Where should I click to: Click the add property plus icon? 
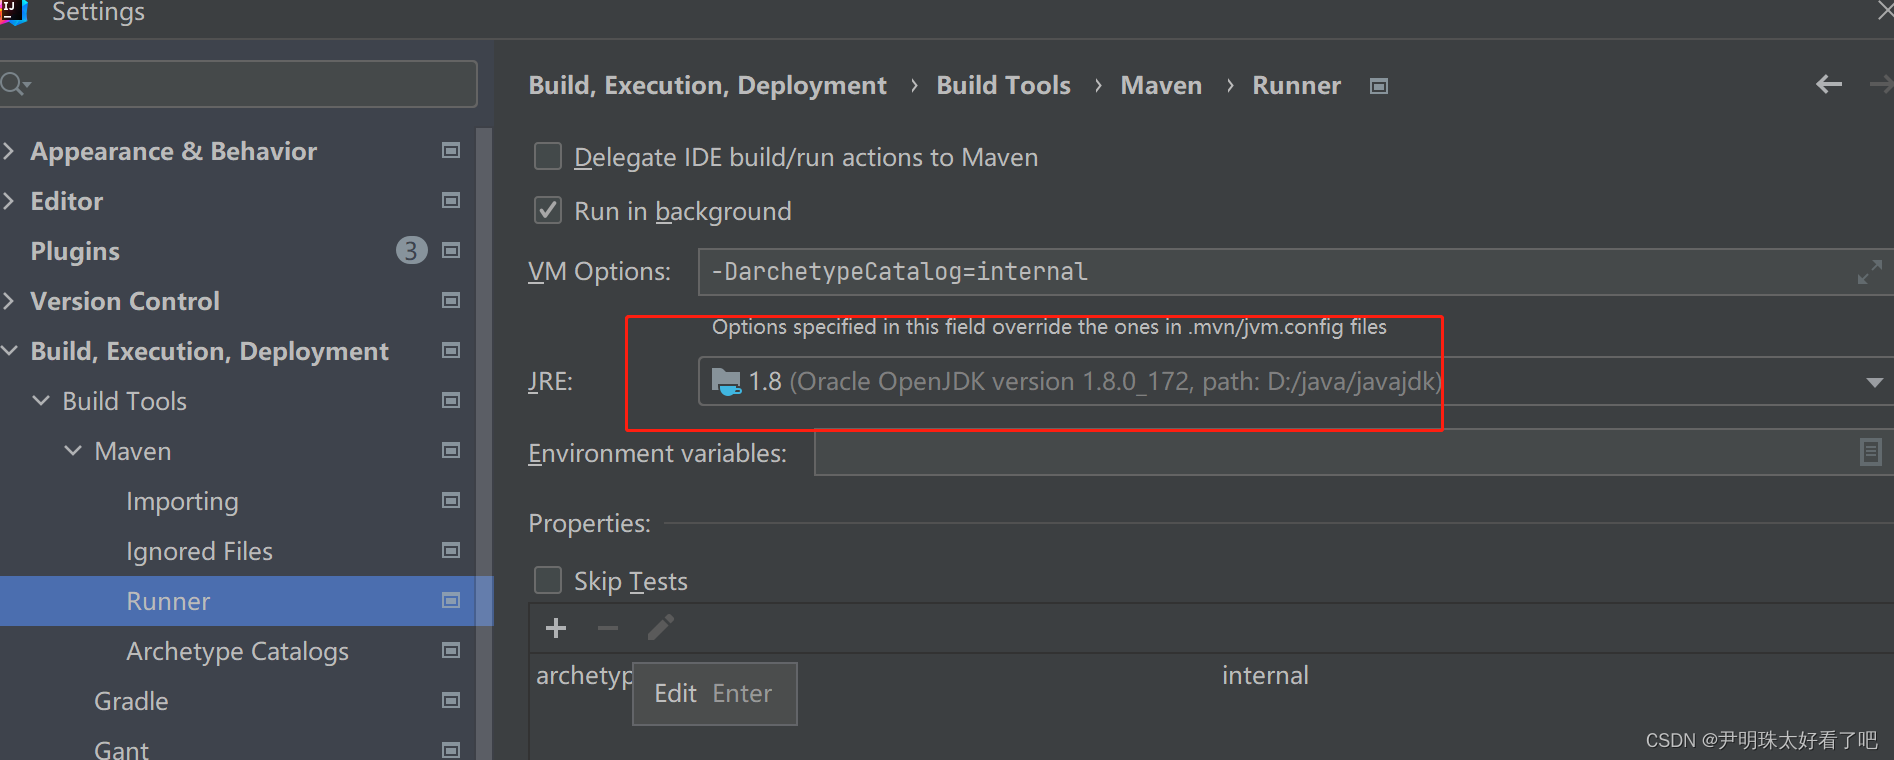coord(556,628)
